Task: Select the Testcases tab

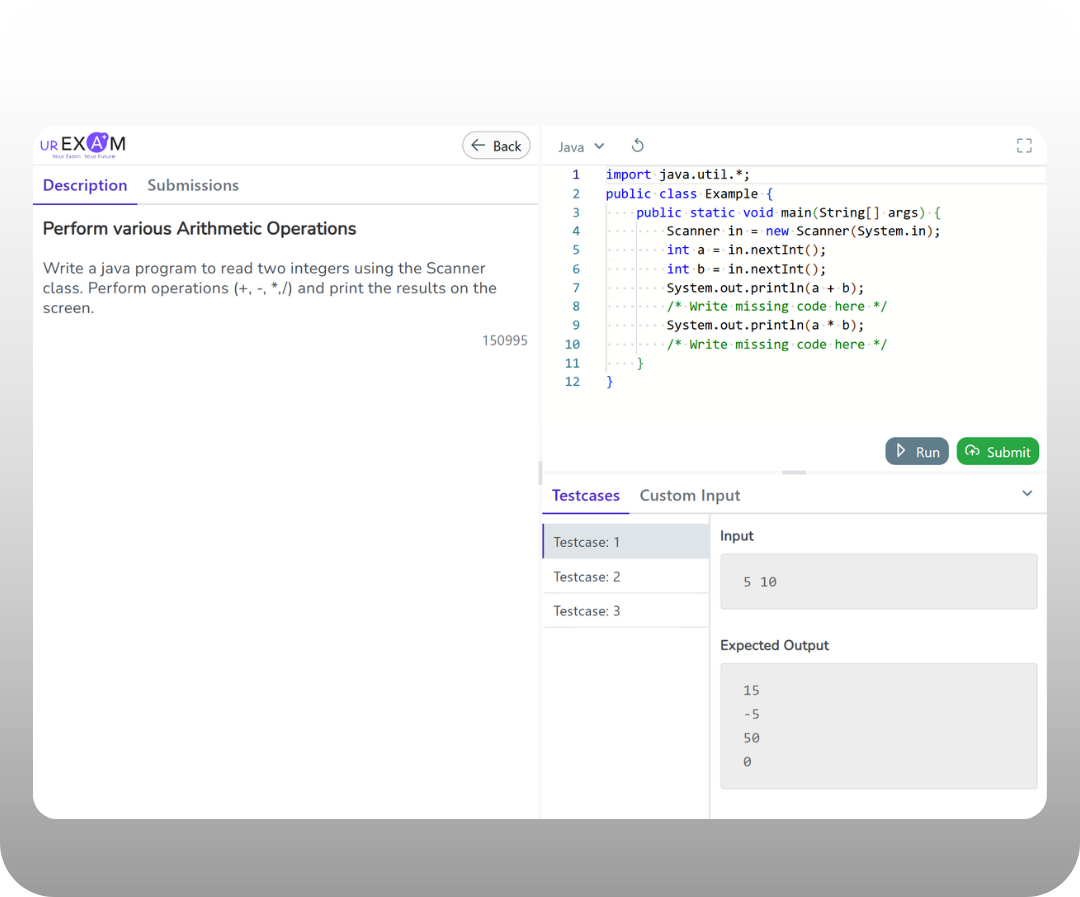Action: 586,495
